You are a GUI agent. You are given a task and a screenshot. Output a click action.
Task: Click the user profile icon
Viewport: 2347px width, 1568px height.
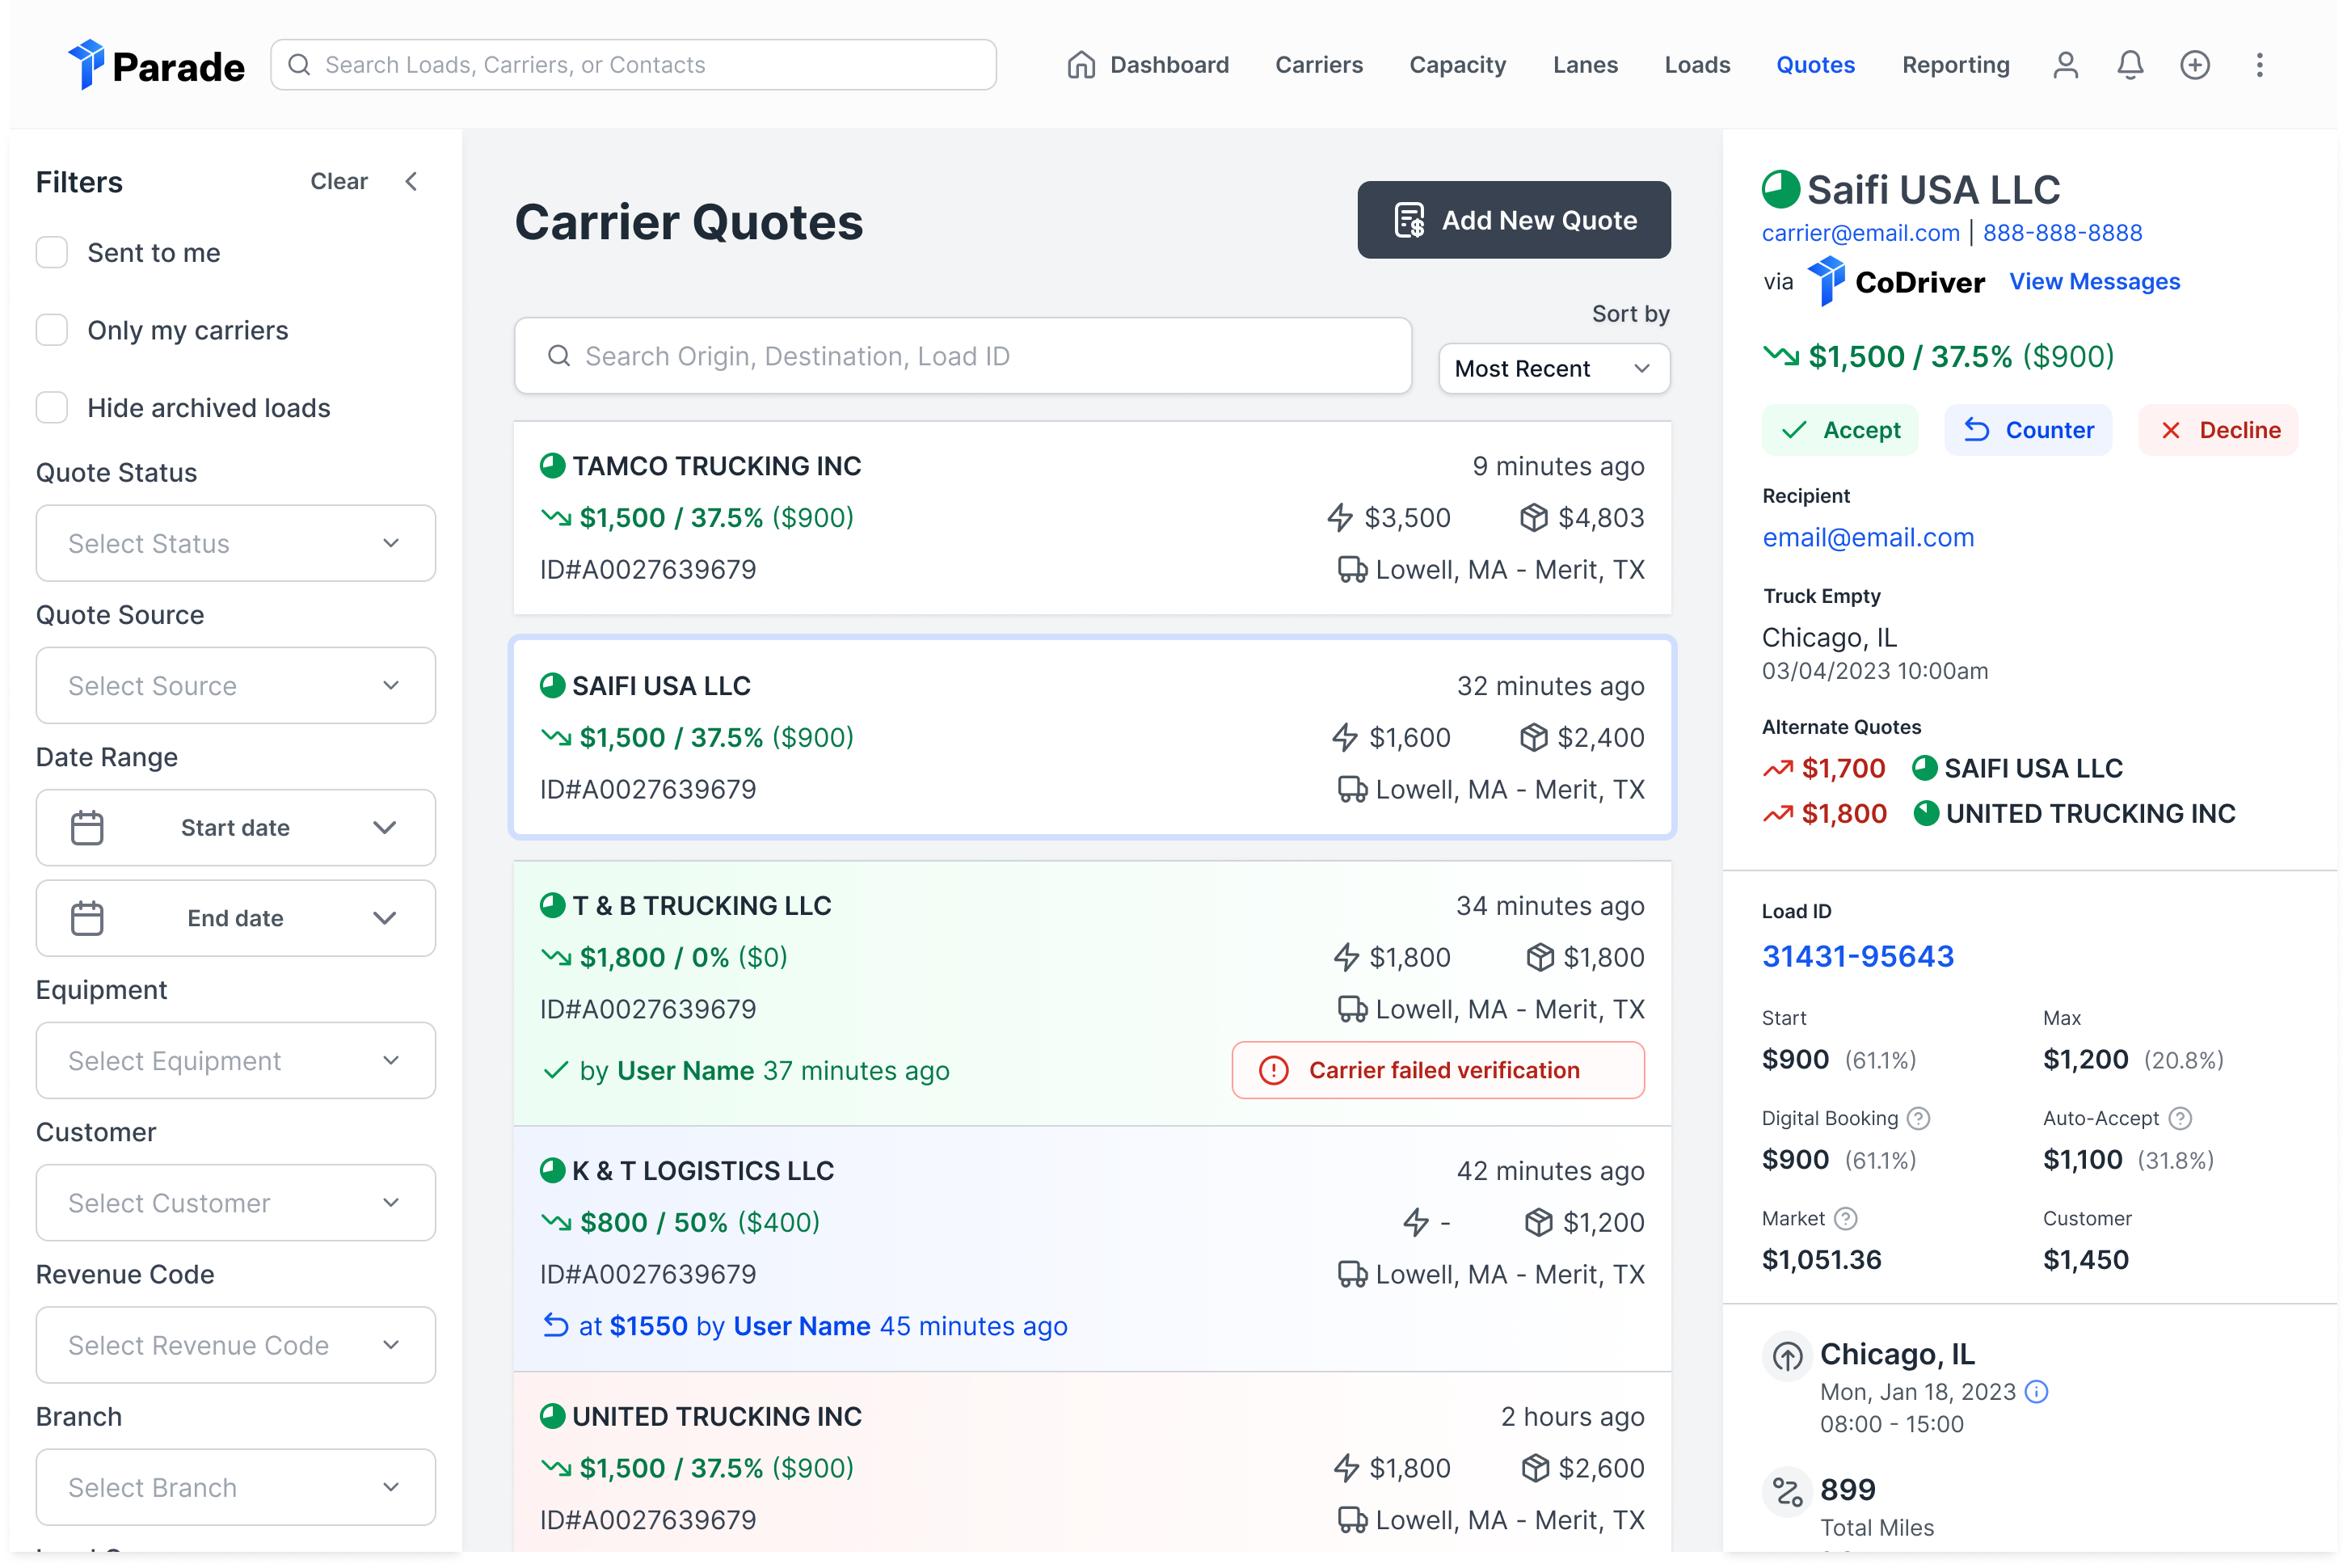(2065, 65)
